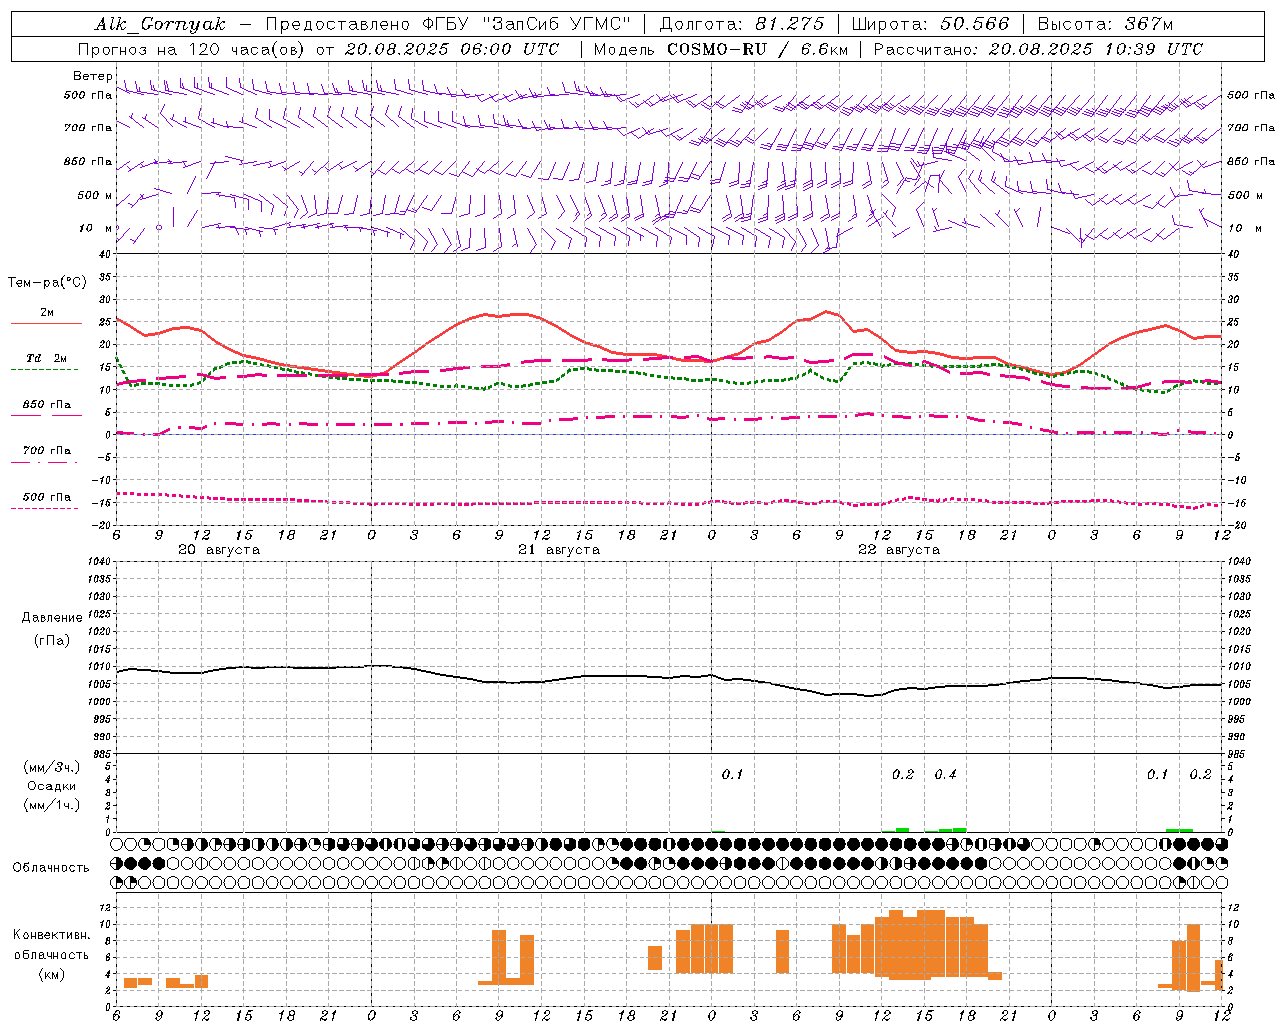This screenshot has height=1024, width=1280.
Task: Click the '(гПа)' unit under Давление
Action: pos(51,641)
